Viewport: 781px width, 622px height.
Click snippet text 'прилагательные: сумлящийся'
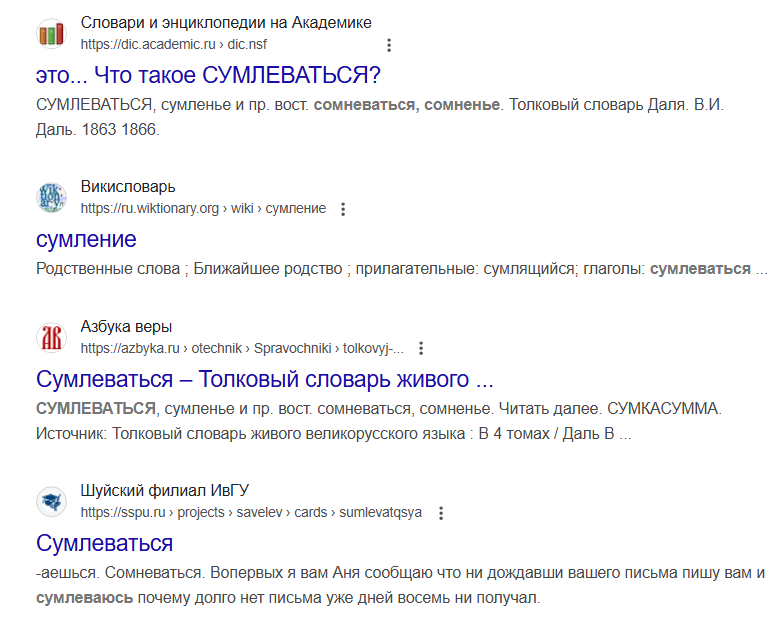coord(466,269)
